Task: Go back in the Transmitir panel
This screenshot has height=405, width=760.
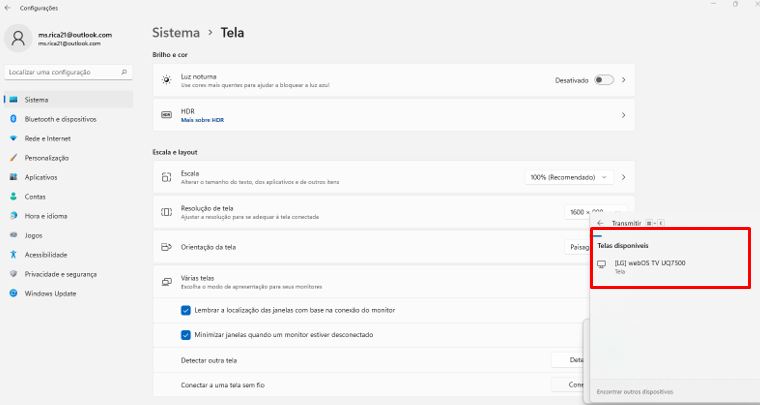Action: tap(601, 223)
